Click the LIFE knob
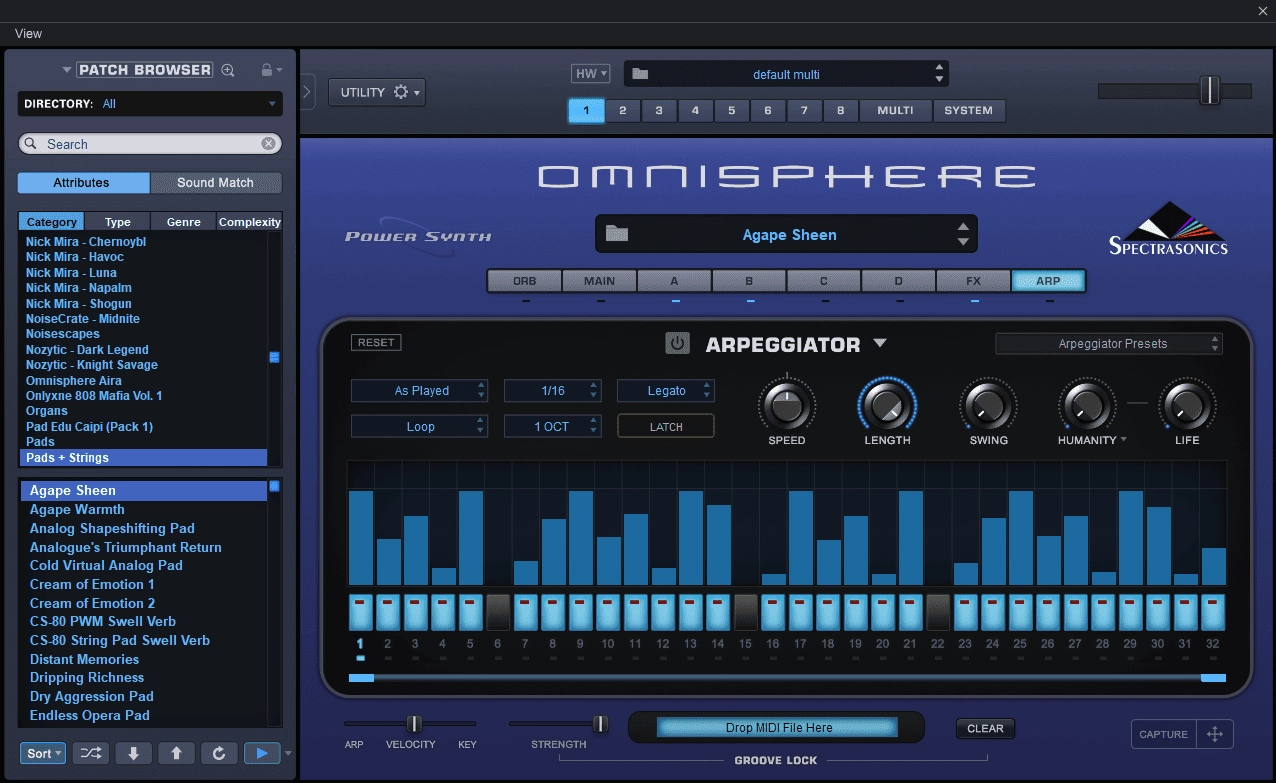This screenshot has width=1276, height=783. (x=1187, y=405)
